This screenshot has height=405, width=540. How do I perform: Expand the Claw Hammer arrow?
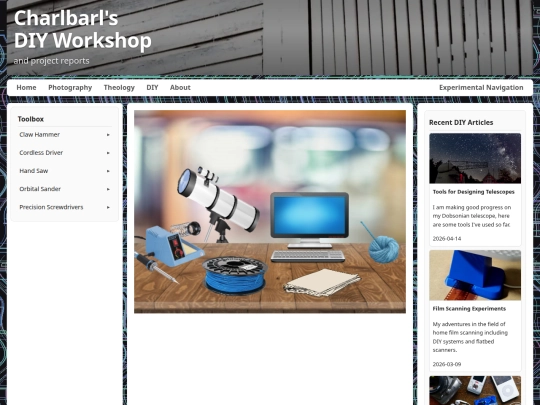pos(108,135)
